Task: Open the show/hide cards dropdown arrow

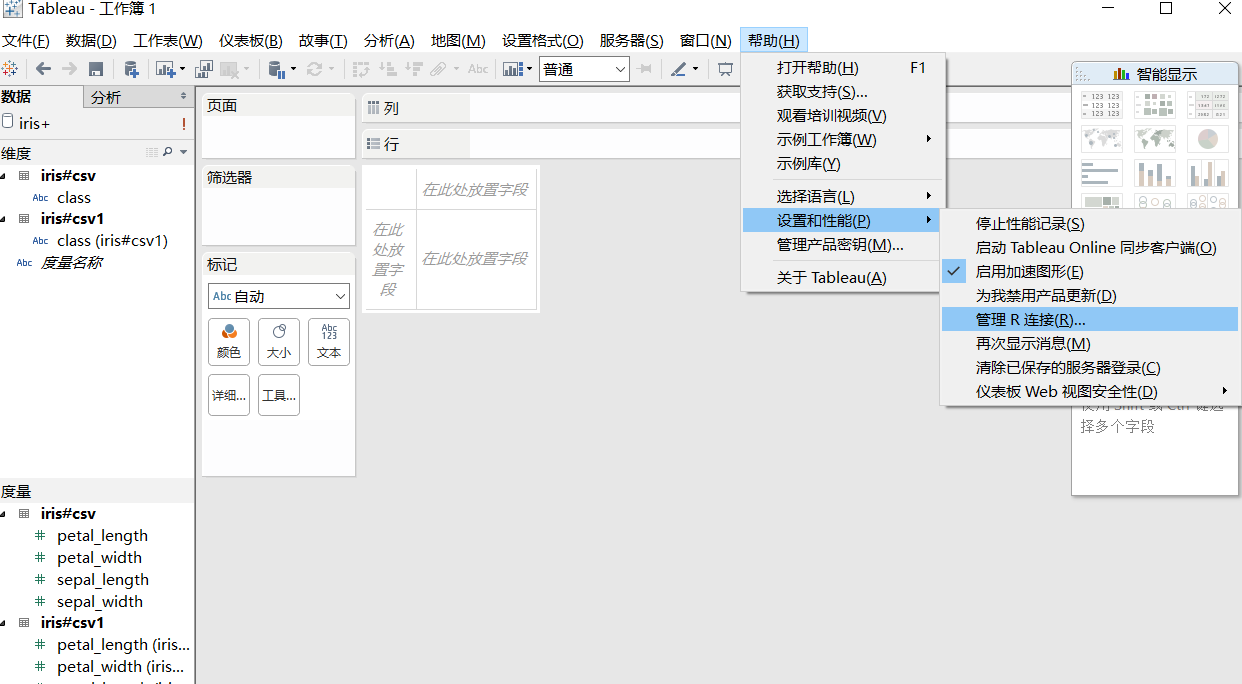Action: tap(527, 69)
